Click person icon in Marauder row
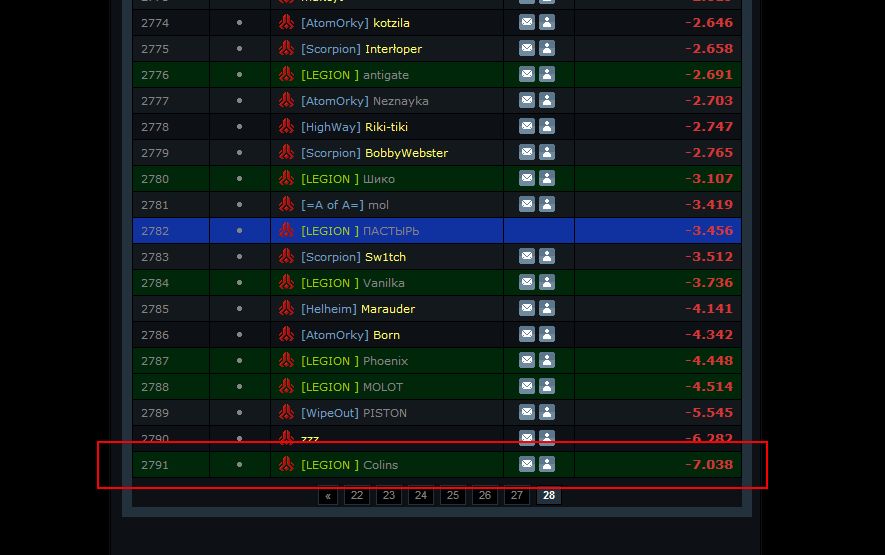885x555 pixels. (x=546, y=308)
